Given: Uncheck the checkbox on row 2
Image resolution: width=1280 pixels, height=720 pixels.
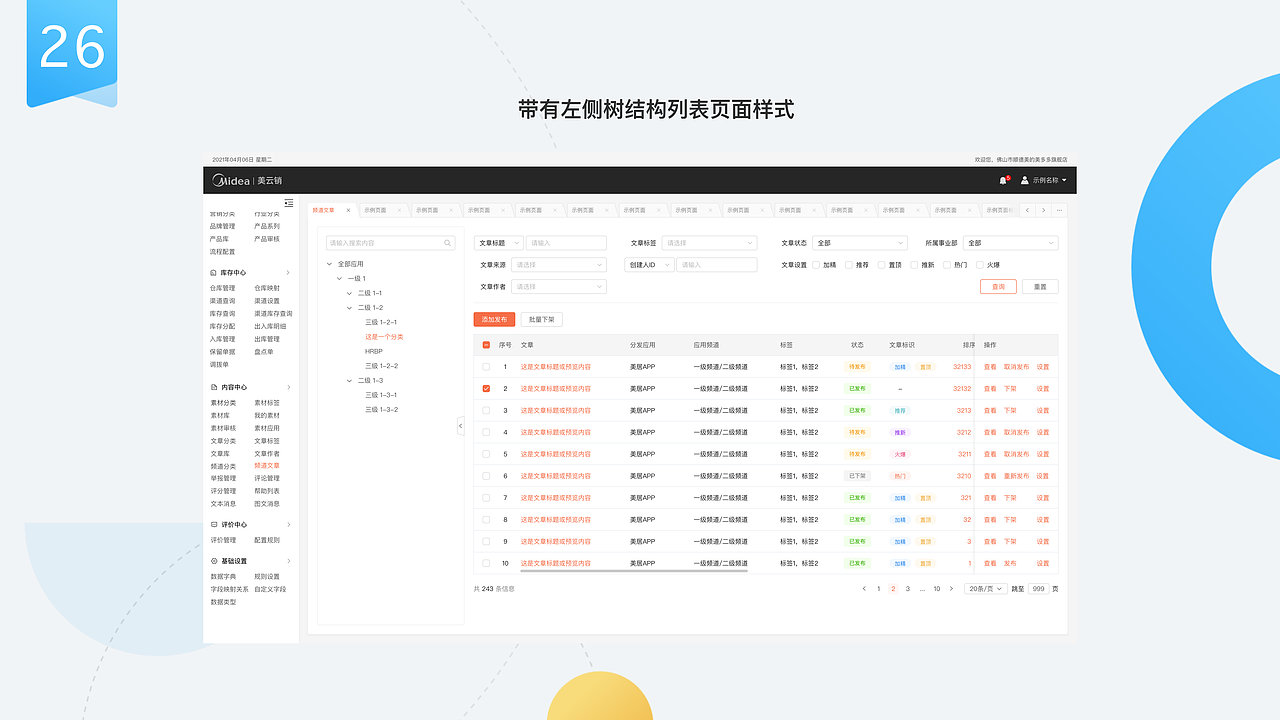Looking at the screenshot, I should [486, 388].
